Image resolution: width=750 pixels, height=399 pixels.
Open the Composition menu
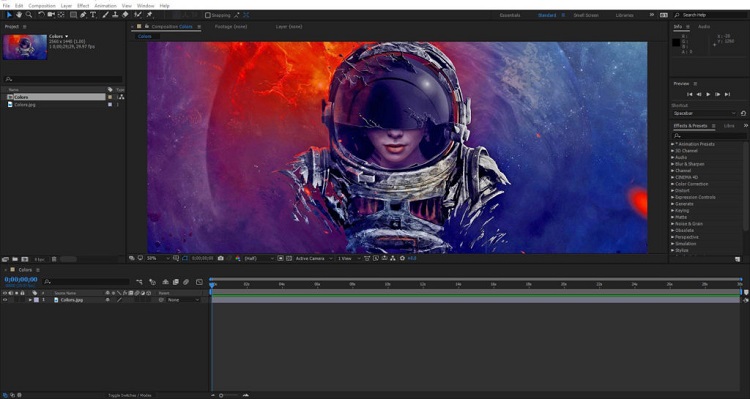(x=42, y=6)
